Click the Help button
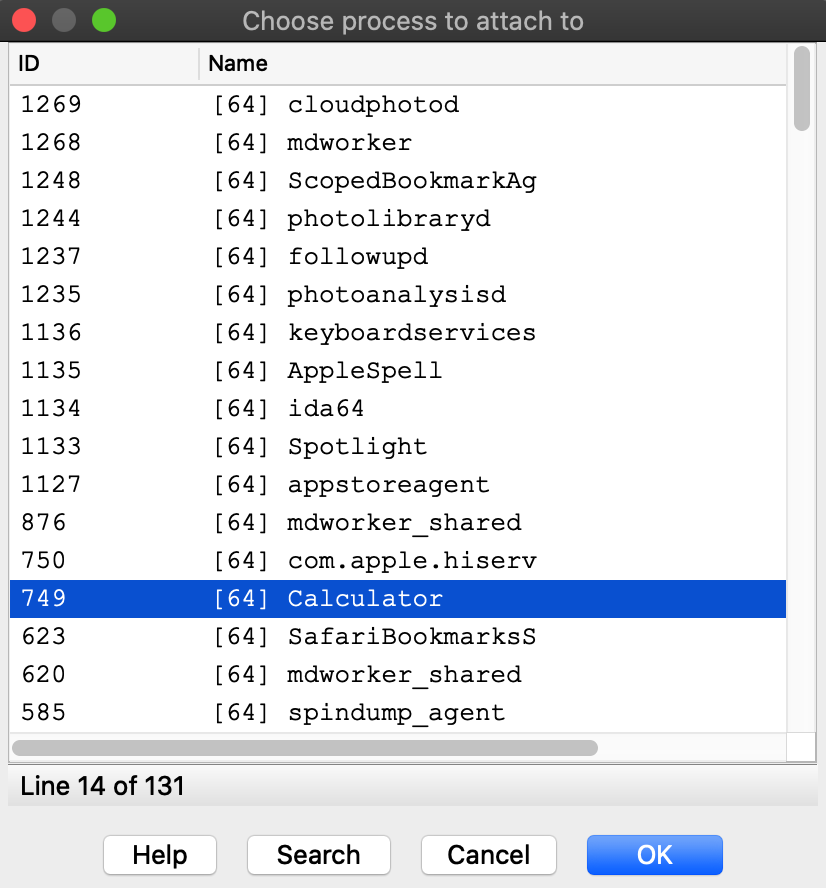This screenshot has width=826, height=888. coord(160,855)
